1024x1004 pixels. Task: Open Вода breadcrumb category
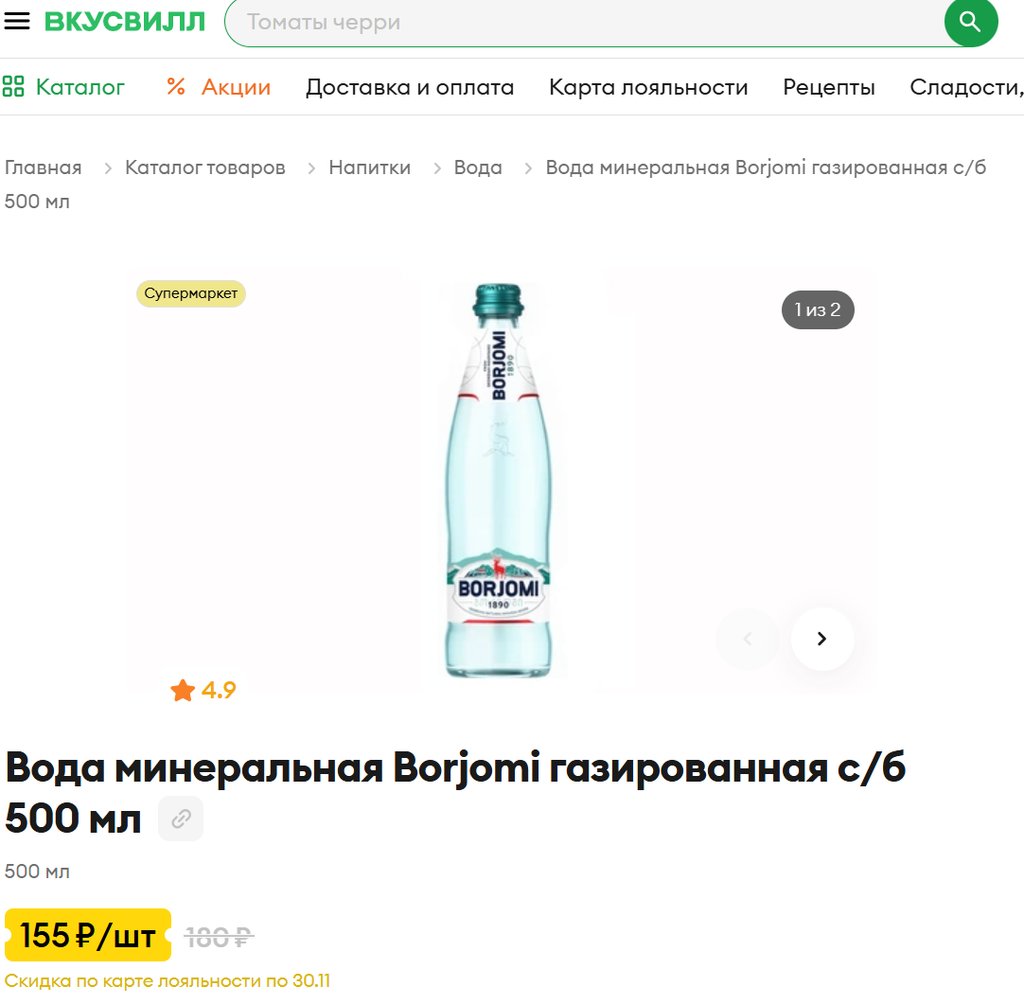coord(478,167)
